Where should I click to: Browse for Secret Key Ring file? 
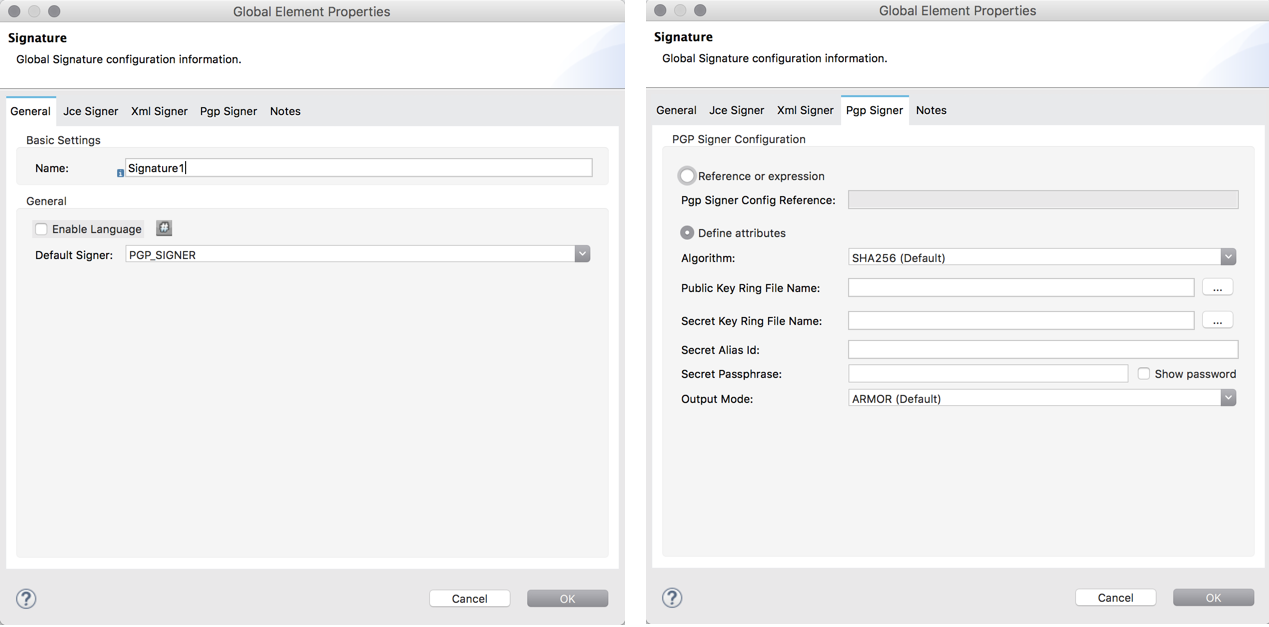(1217, 321)
